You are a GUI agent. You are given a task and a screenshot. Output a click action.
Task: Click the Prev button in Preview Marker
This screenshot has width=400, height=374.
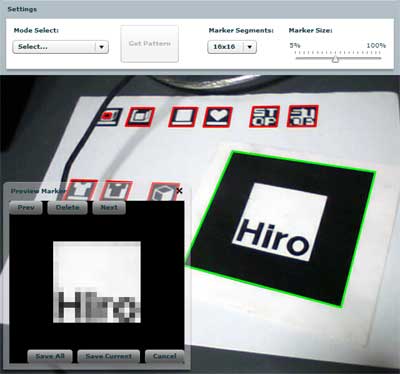tap(26, 207)
